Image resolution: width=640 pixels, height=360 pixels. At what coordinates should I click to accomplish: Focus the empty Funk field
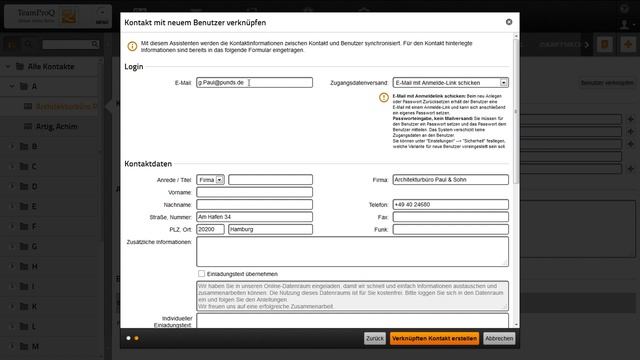coord(451,229)
